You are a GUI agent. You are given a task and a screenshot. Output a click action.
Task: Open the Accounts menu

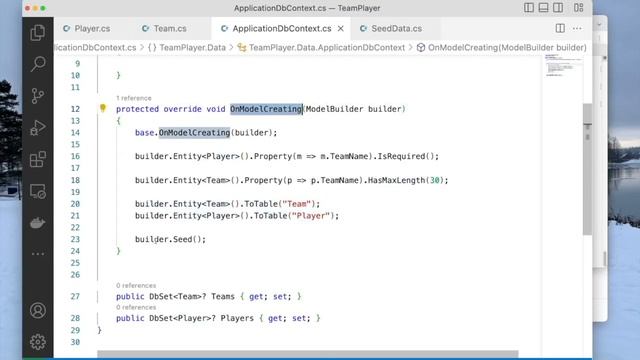coord(38,311)
